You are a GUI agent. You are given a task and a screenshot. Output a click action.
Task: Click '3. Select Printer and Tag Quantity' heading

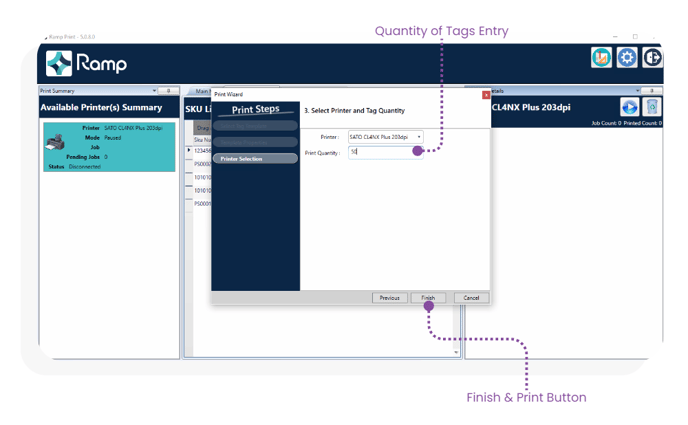pyautogui.click(x=355, y=111)
